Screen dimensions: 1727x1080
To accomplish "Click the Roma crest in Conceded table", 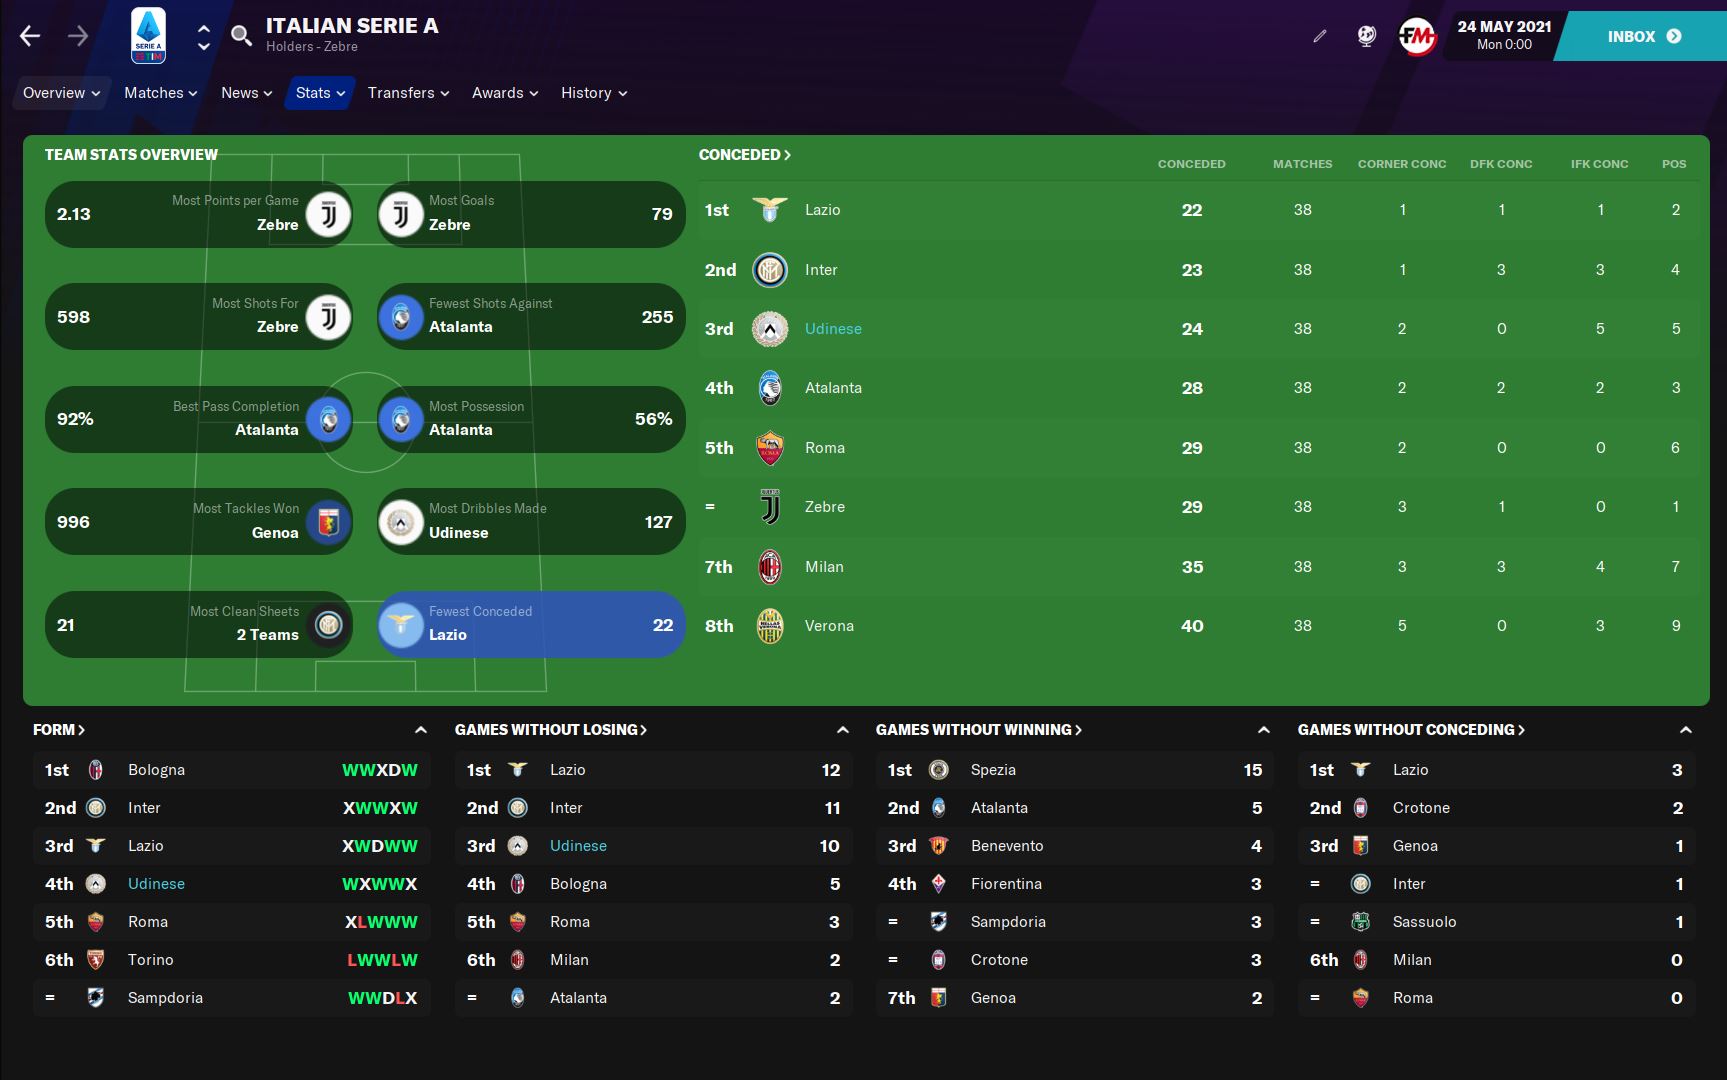I will tap(770, 448).
